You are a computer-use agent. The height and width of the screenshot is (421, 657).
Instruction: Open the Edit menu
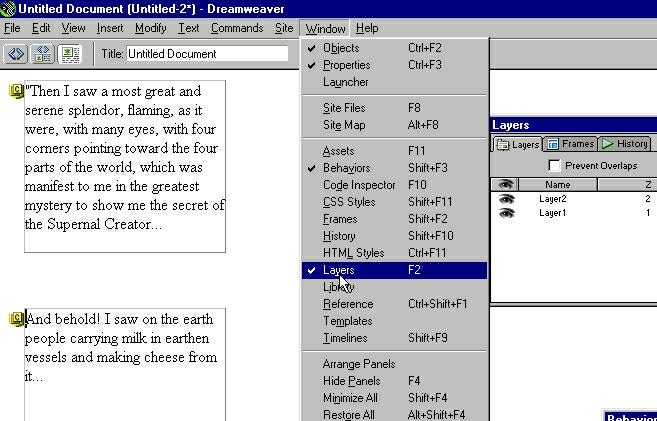coord(41,28)
